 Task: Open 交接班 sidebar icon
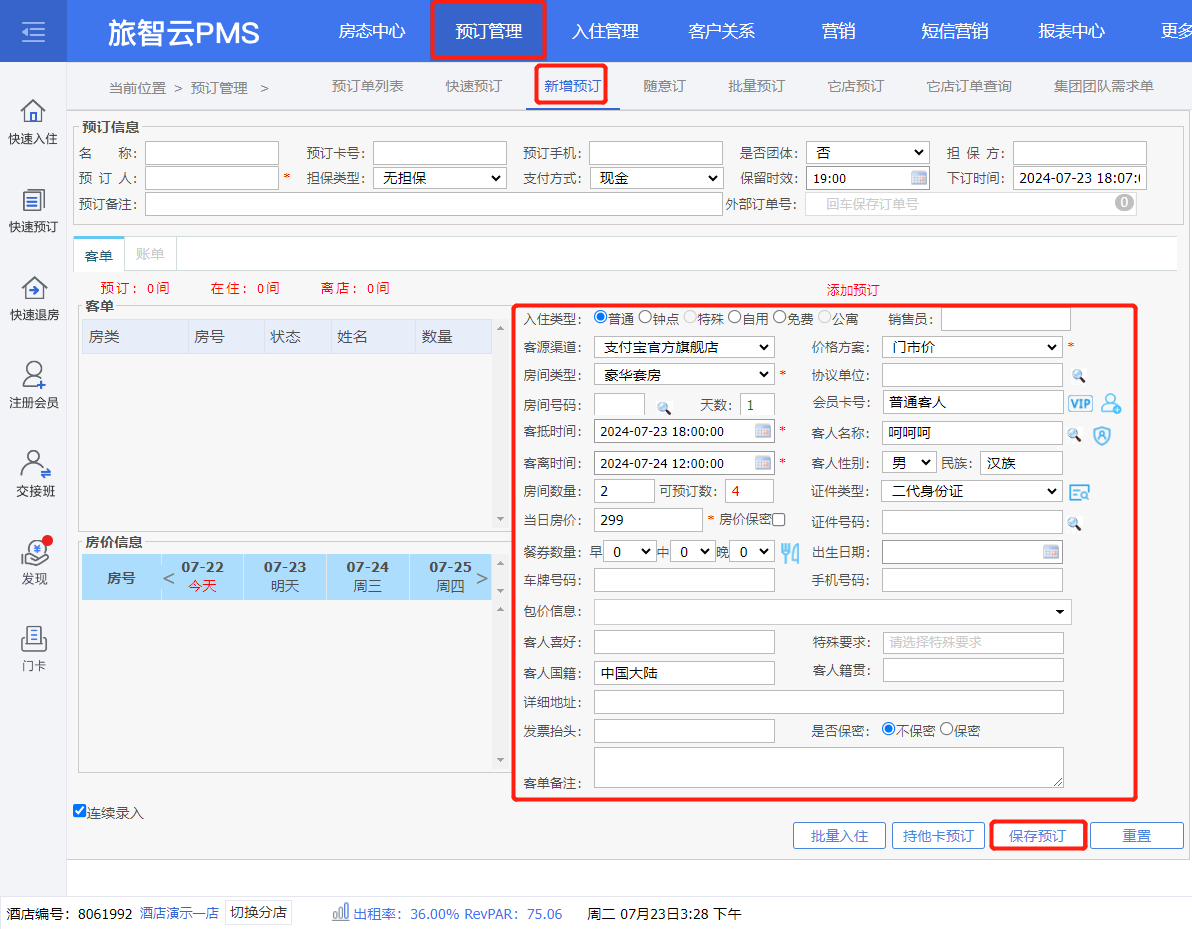35,464
